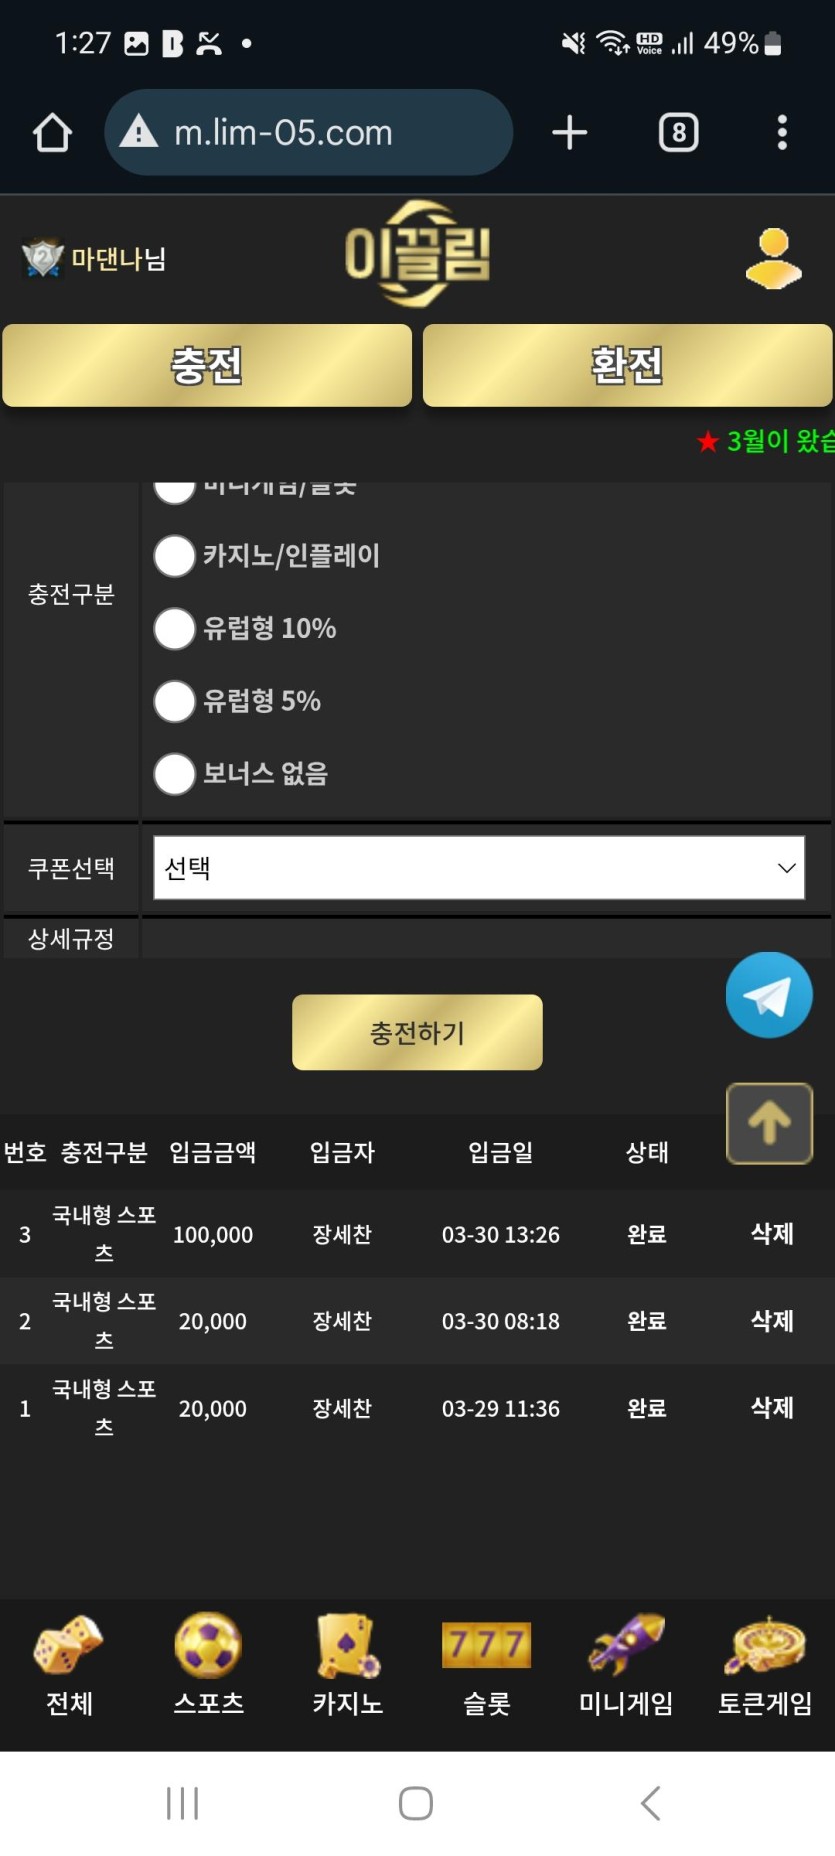This screenshot has width=835, height=1856.
Task: Delete the 03-29 11:36 deposit record
Action: [772, 1408]
